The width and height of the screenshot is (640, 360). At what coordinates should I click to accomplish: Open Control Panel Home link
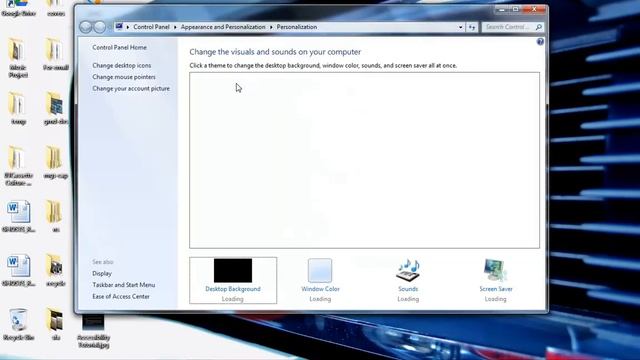(119, 47)
